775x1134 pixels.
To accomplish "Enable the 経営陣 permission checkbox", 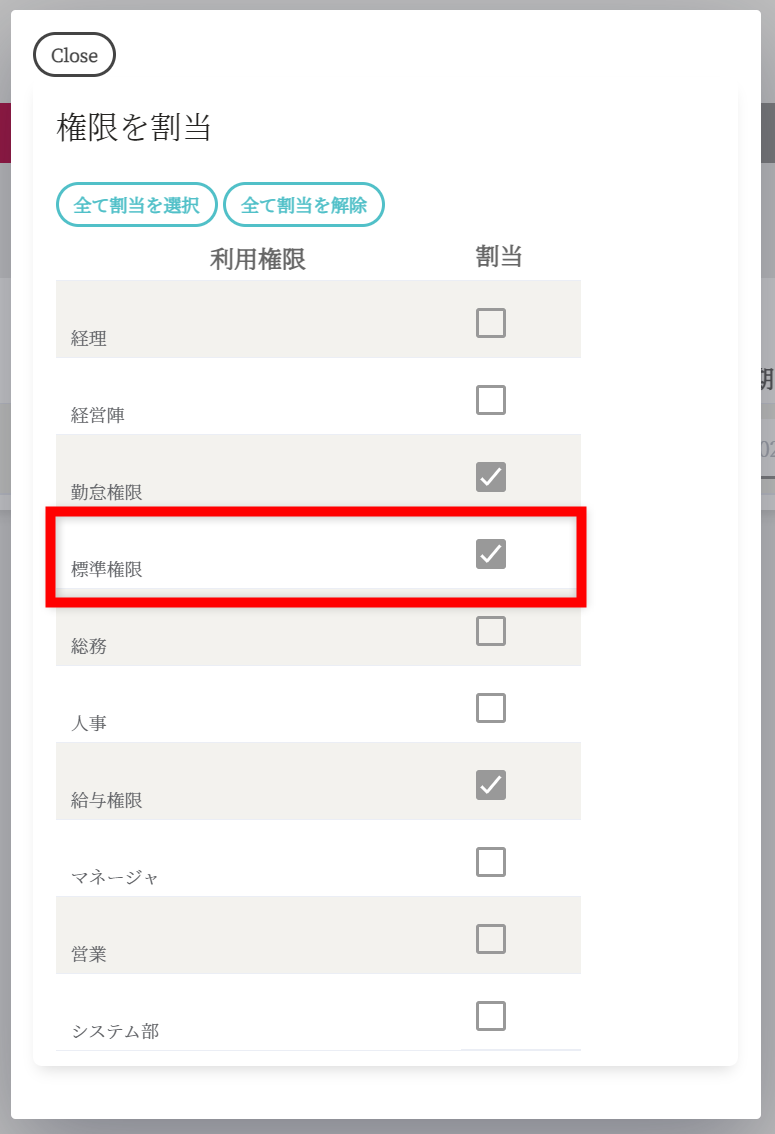I will click(x=491, y=400).
